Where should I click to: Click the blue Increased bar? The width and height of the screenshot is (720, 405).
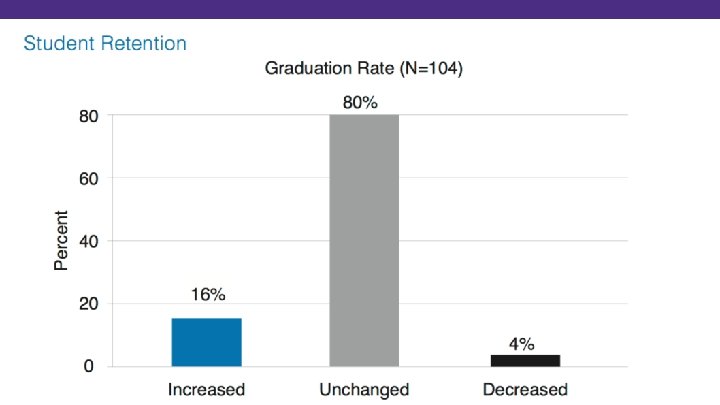tap(207, 342)
